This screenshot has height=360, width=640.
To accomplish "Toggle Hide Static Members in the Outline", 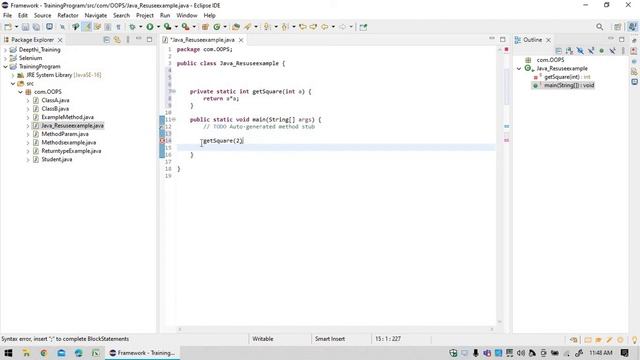I will [x=591, y=51].
